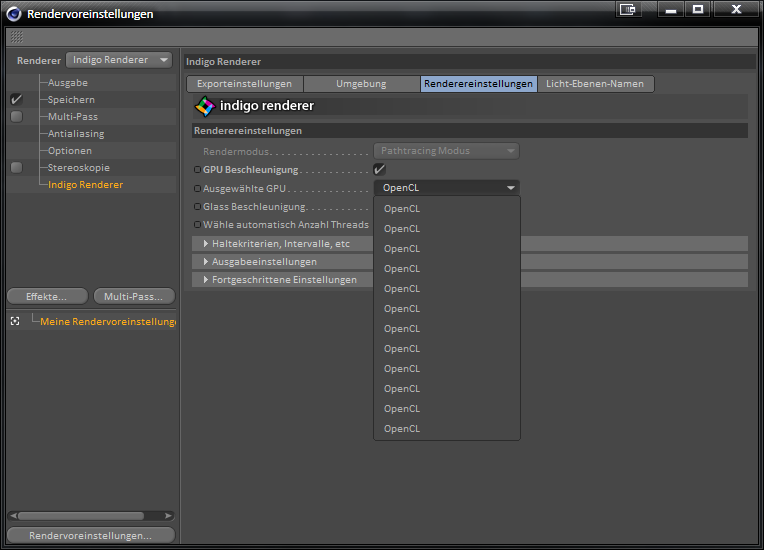
Task: Click animation dot next to Glass Beschleunigung
Action: [x=197, y=207]
